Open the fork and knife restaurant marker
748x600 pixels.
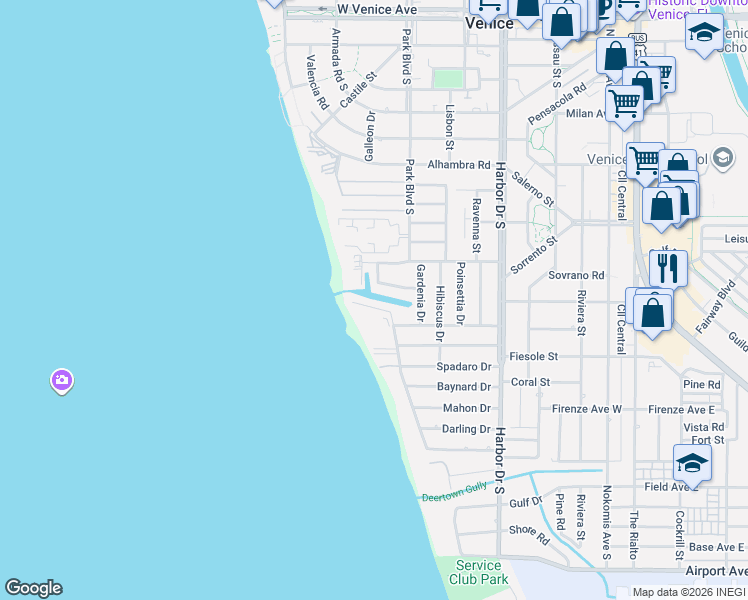tap(668, 268)
